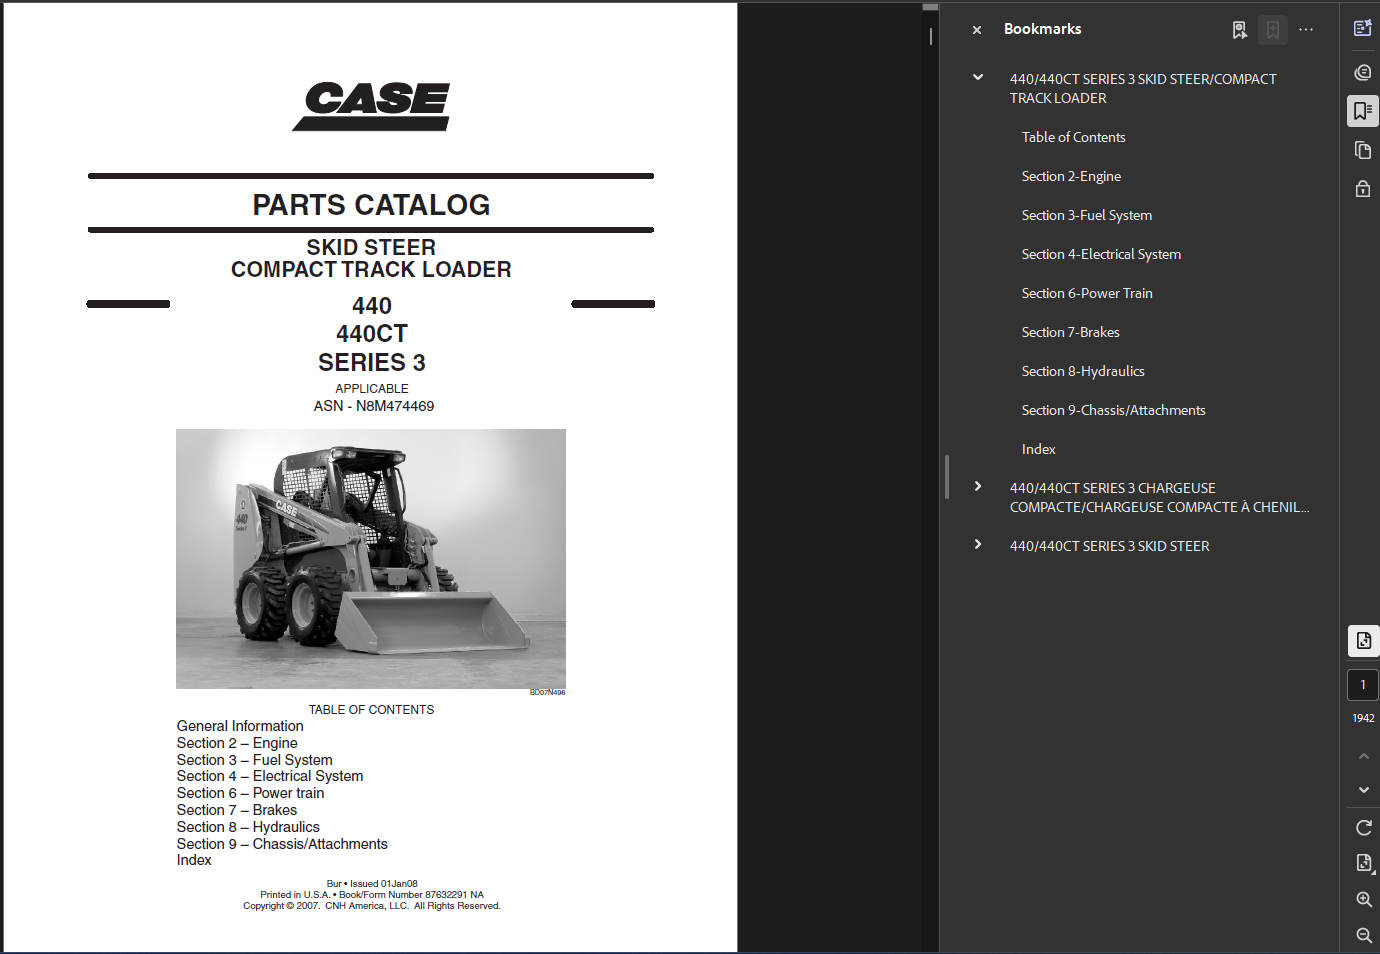
Task: Click 'ASN - N8M474469' text
Action: (x=374, y=406)
